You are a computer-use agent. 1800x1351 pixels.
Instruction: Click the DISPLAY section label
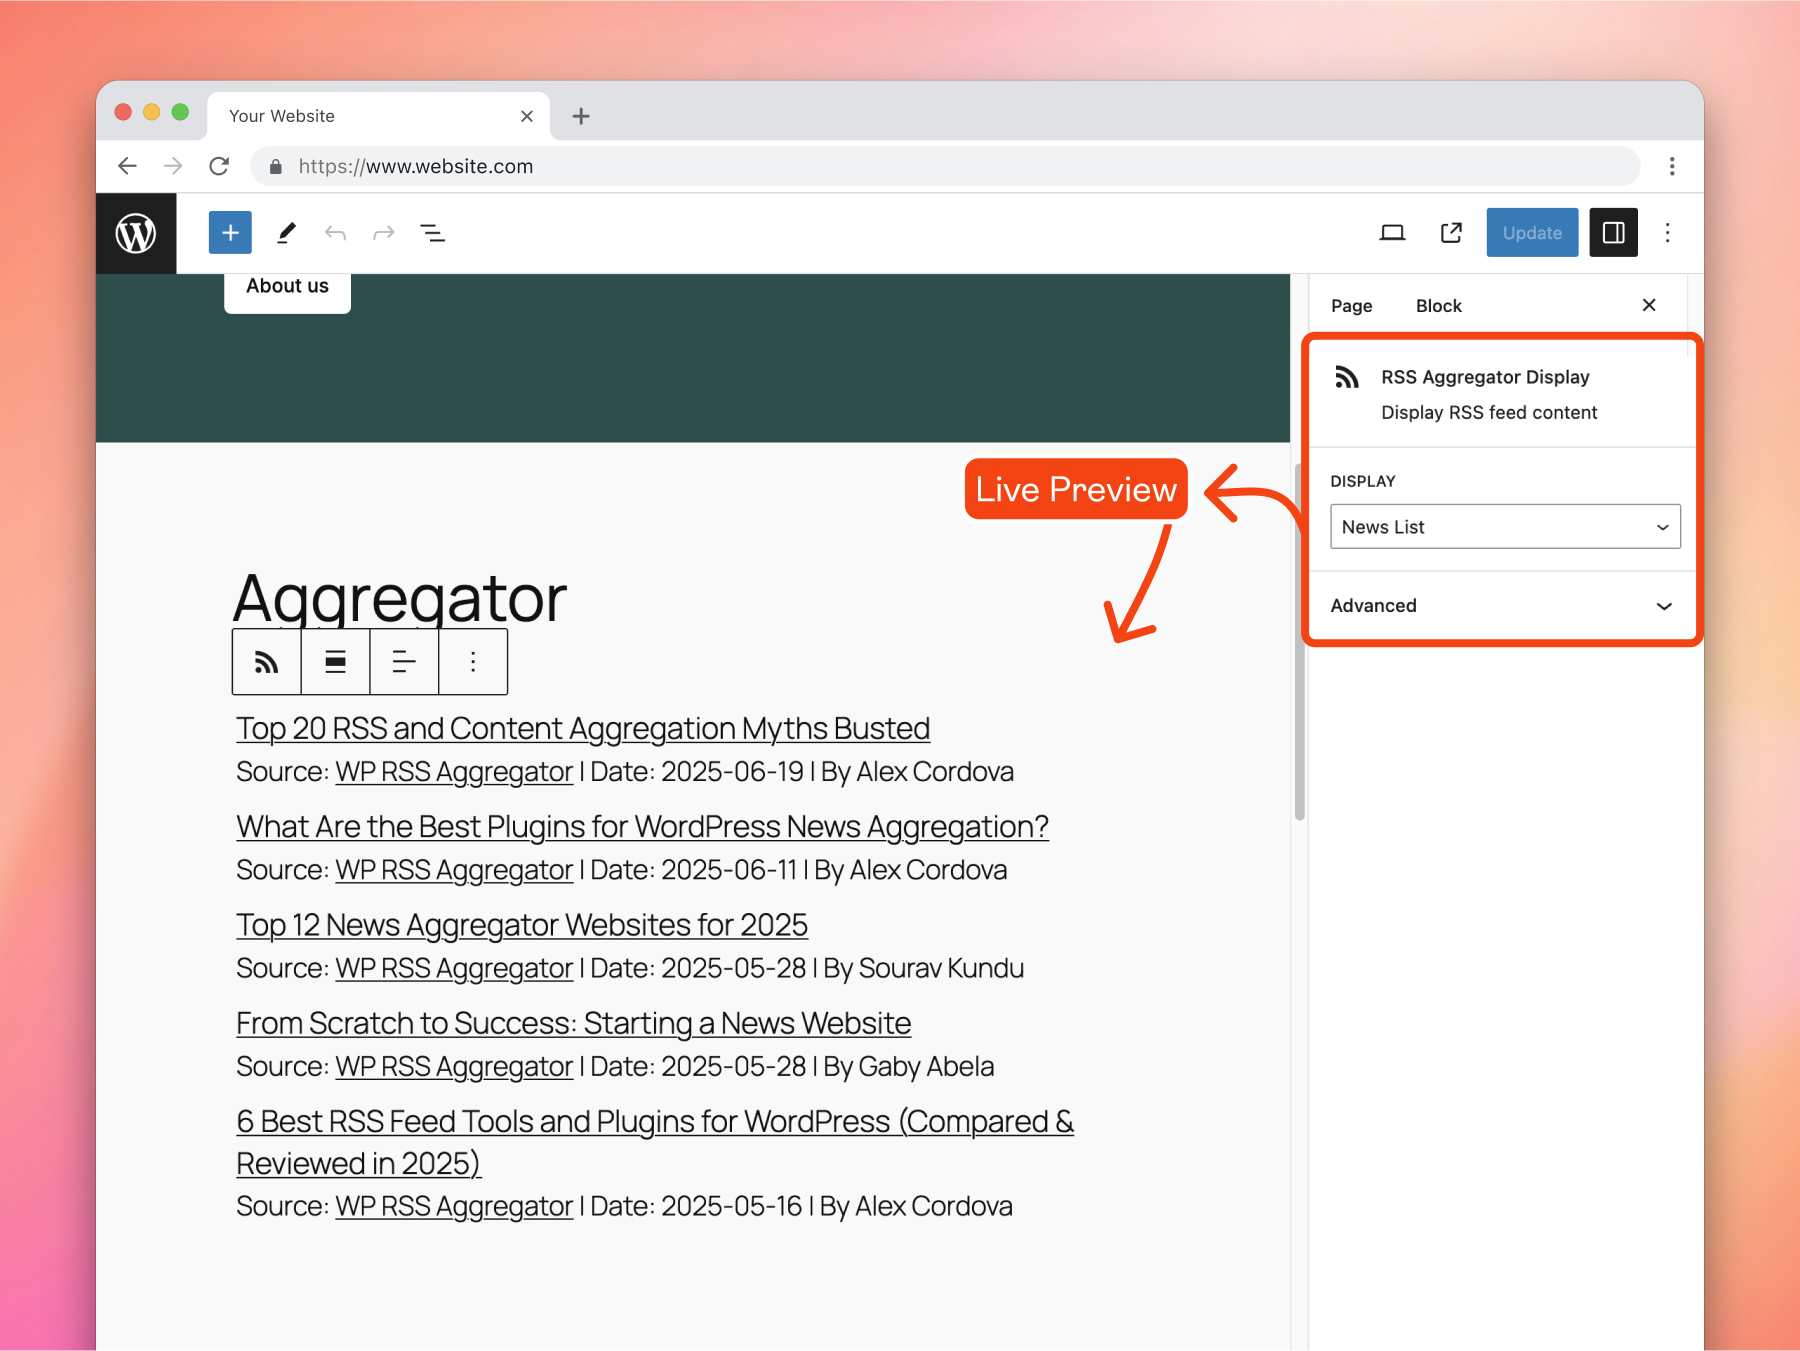pyautogui.click(x=1362, y=481)
